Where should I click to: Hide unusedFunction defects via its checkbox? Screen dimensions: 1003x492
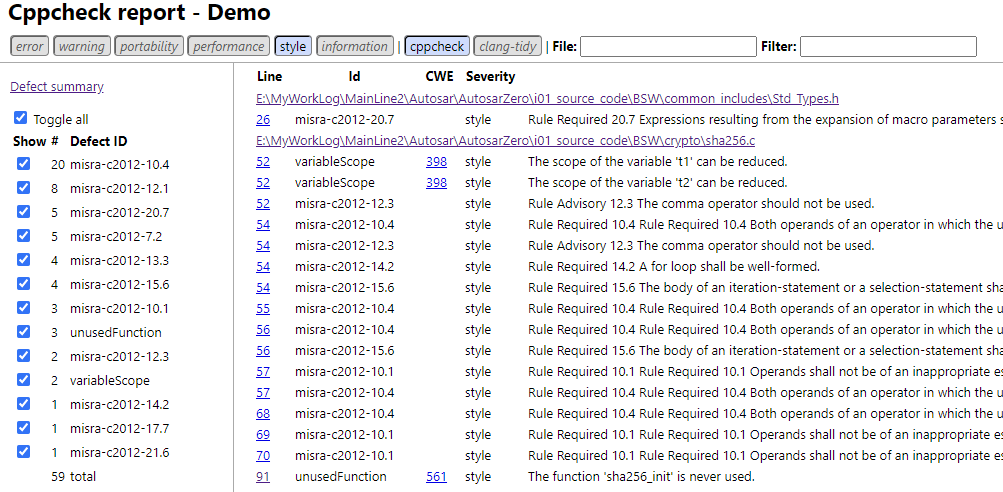pos(23,332)
